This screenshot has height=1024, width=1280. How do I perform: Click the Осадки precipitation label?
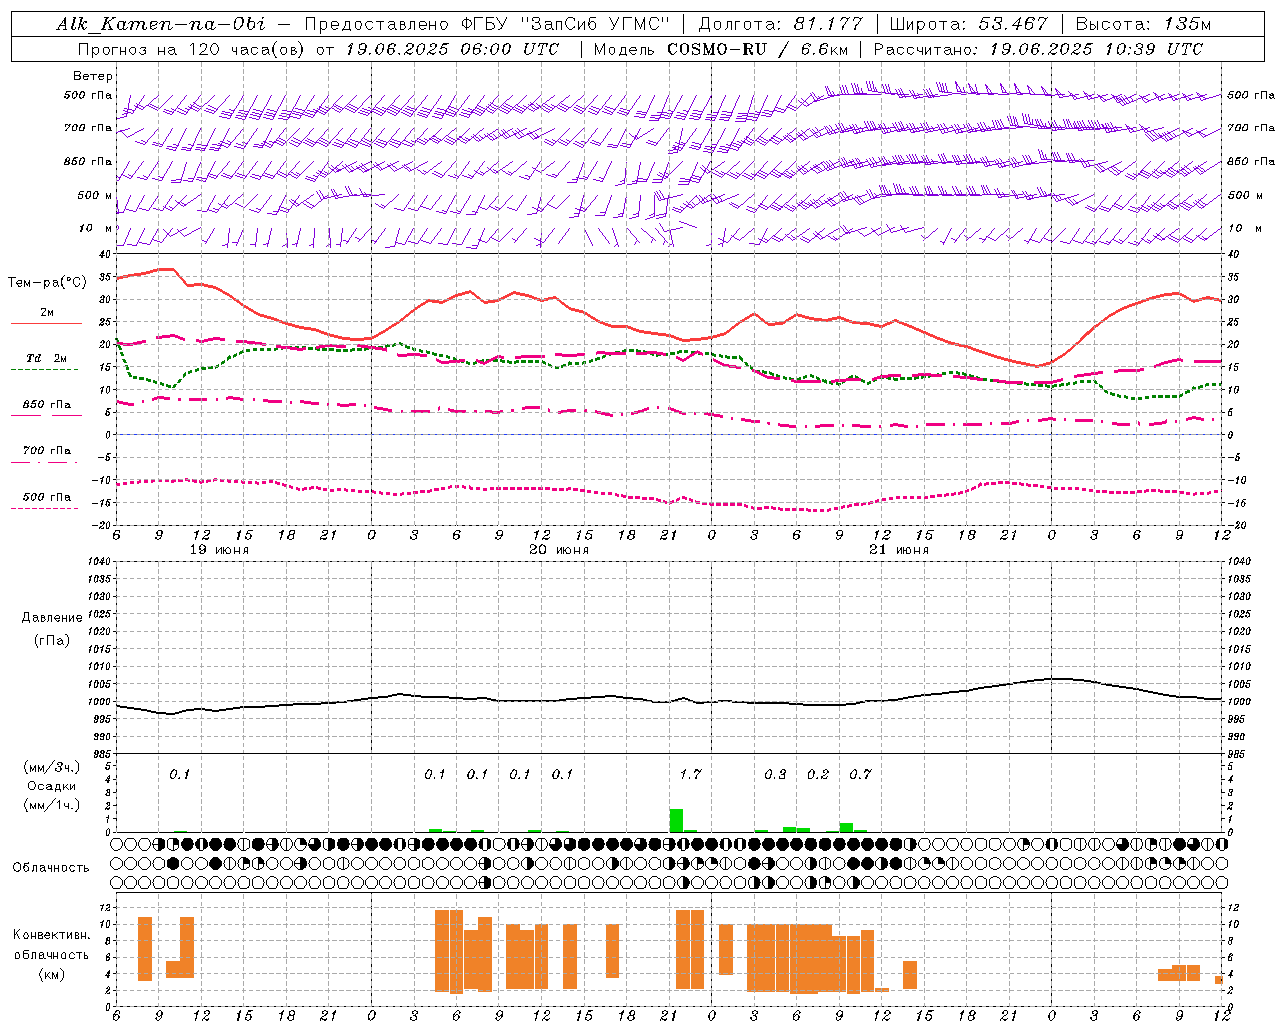coord(52,786)
